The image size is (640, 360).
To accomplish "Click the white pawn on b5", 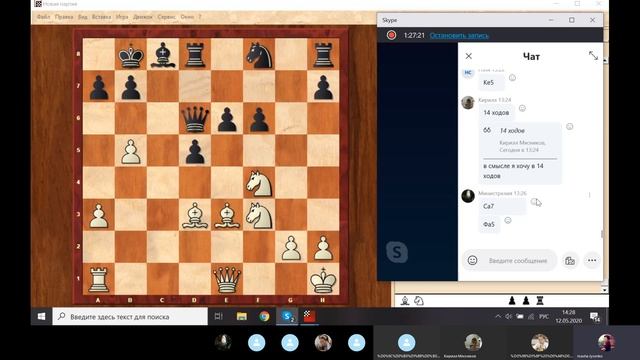I will 131,152.
